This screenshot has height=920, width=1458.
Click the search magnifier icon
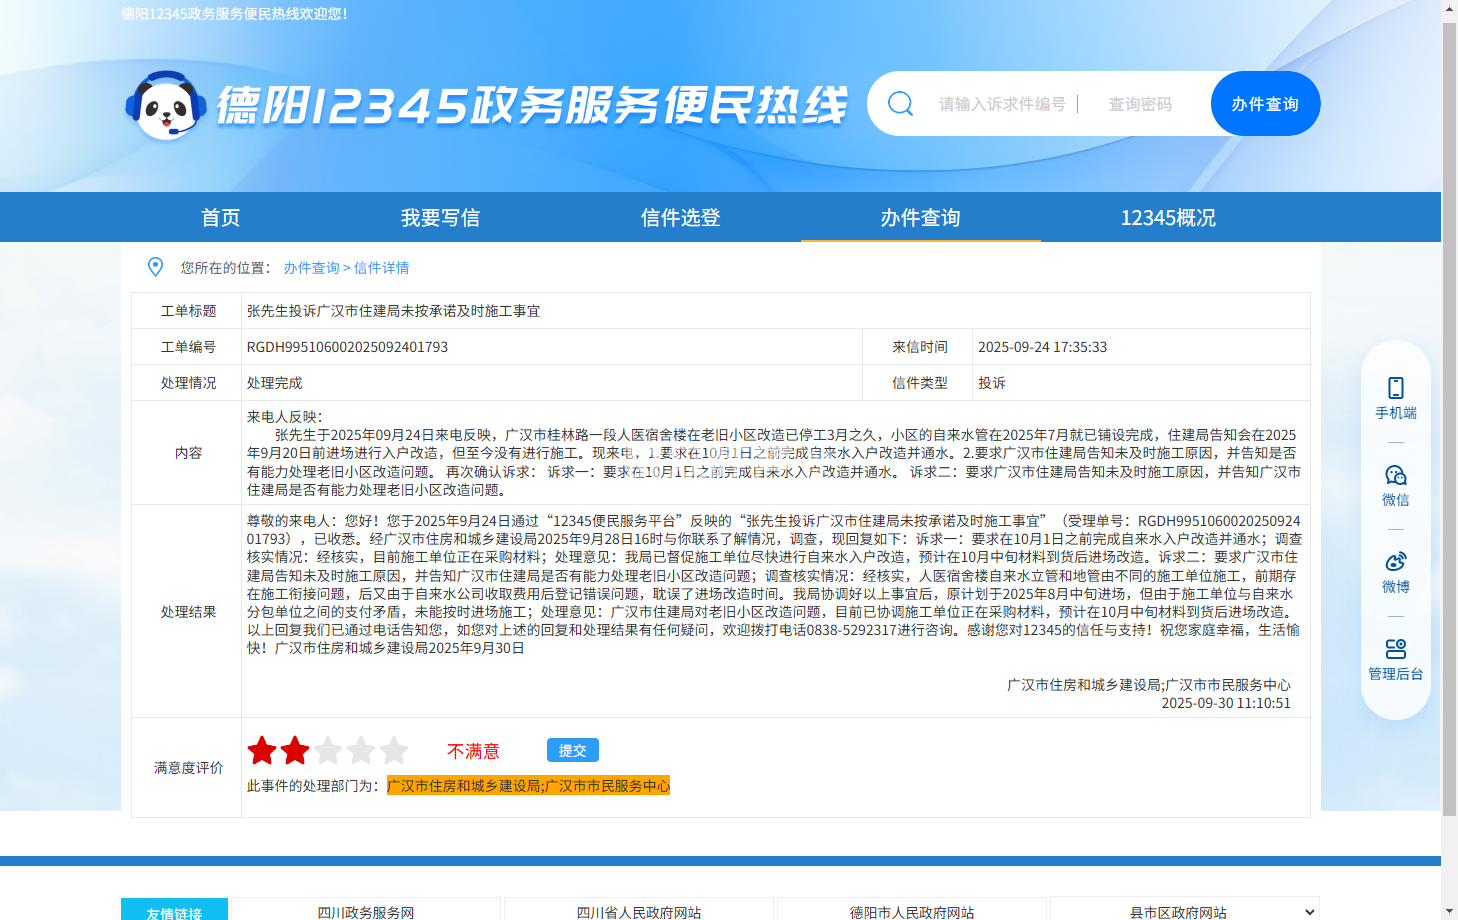point(900,104)
